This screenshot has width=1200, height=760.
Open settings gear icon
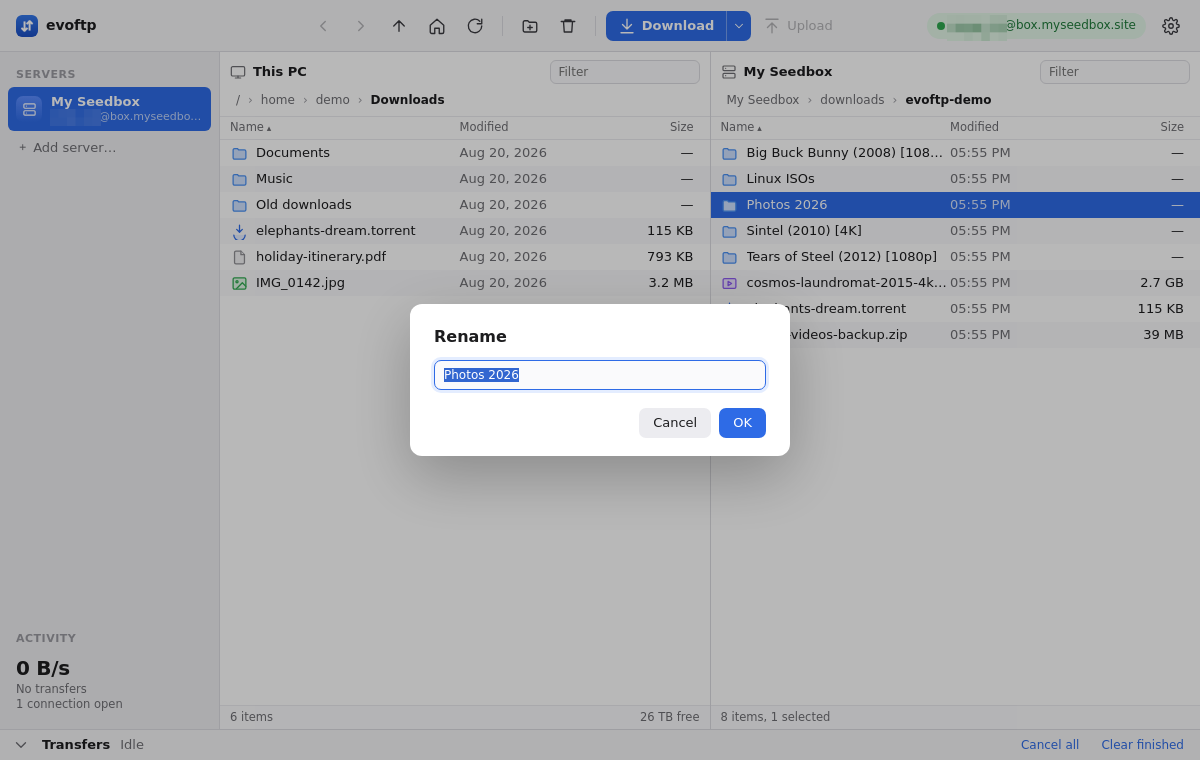1171,26
